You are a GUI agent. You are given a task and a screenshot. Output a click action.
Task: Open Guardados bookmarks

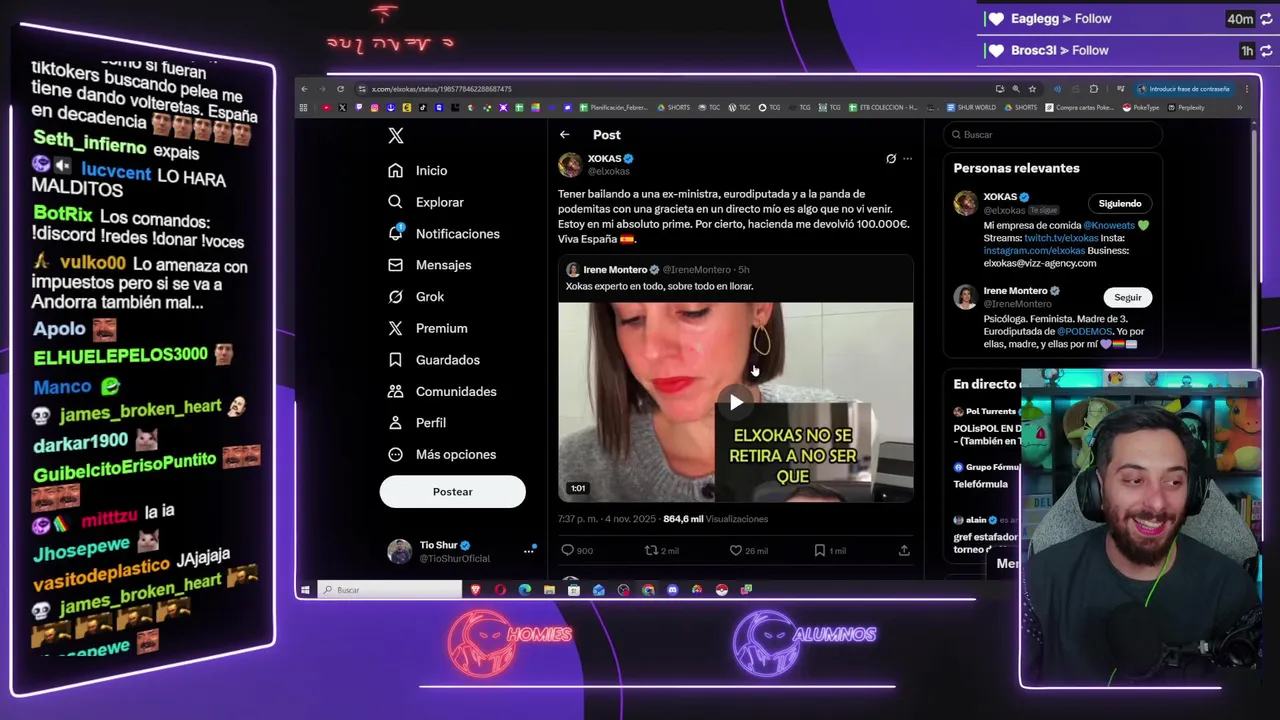434,360
